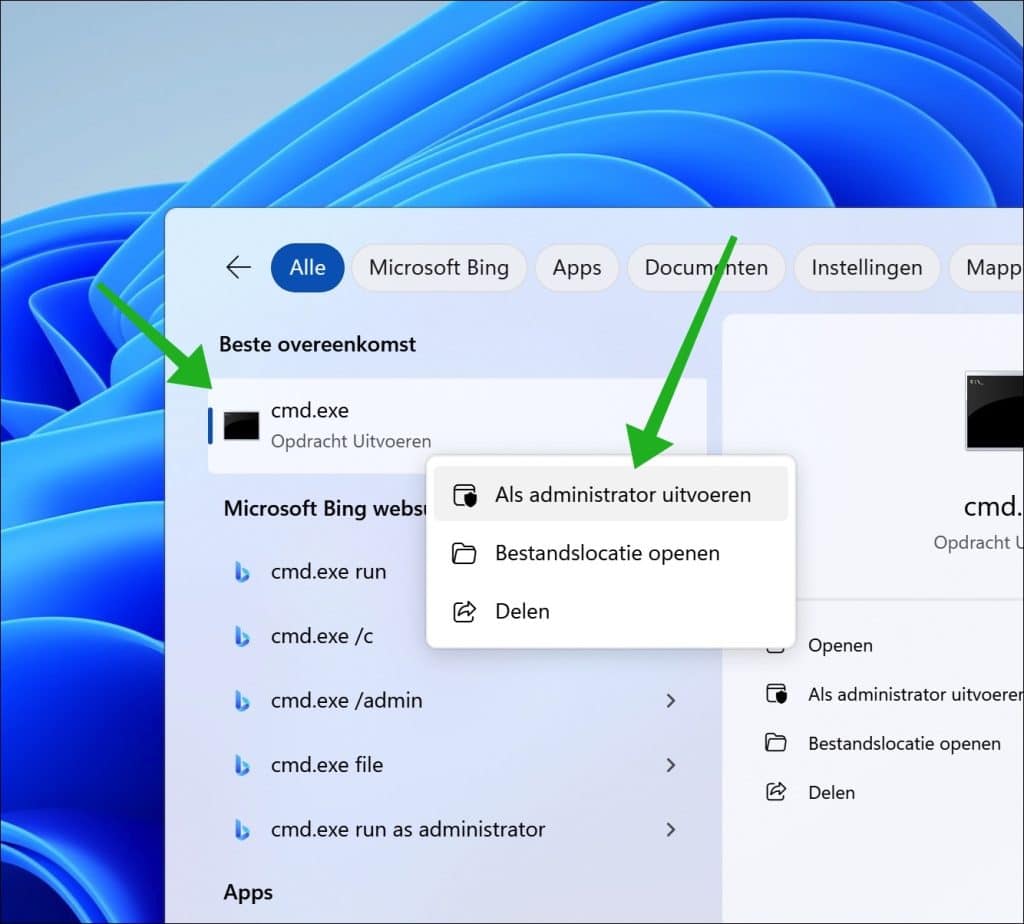Viewport: 1024px width, 924px height.
Task: Click Bing icon beside 'cmd.exe /admin'
Action: pos(242,701)
